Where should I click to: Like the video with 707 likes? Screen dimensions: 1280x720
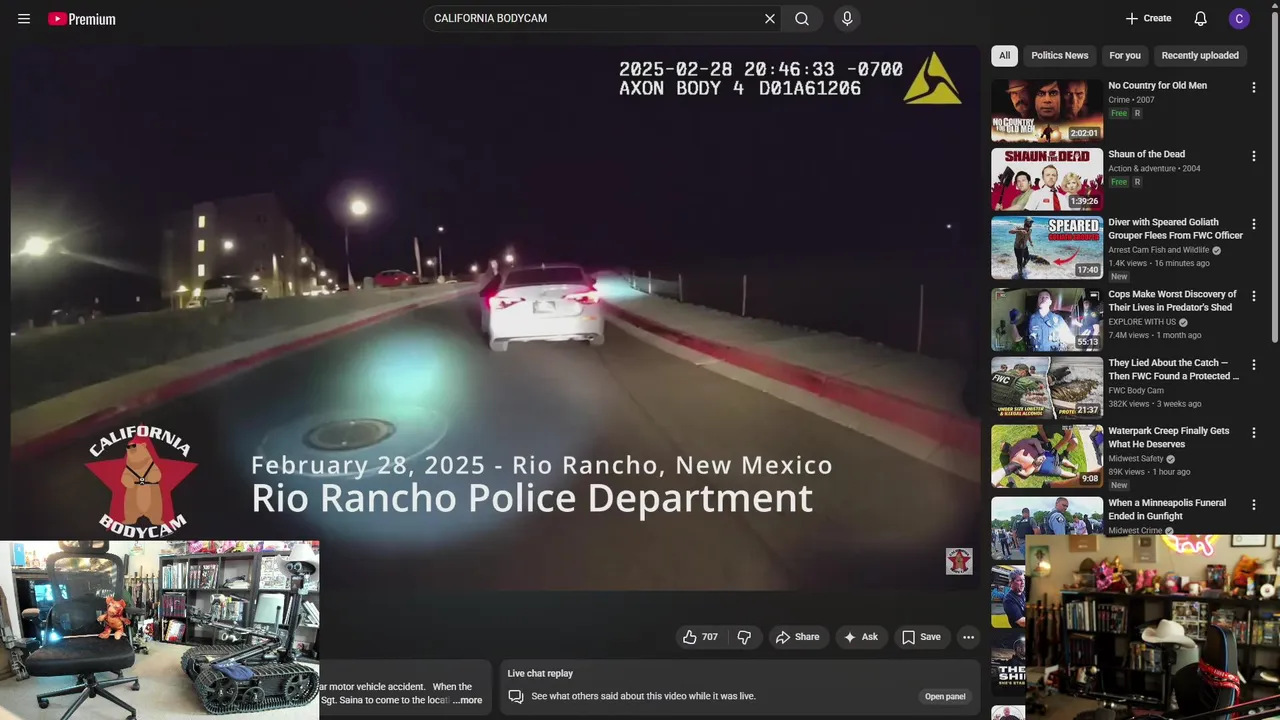[x=700, y=637]
